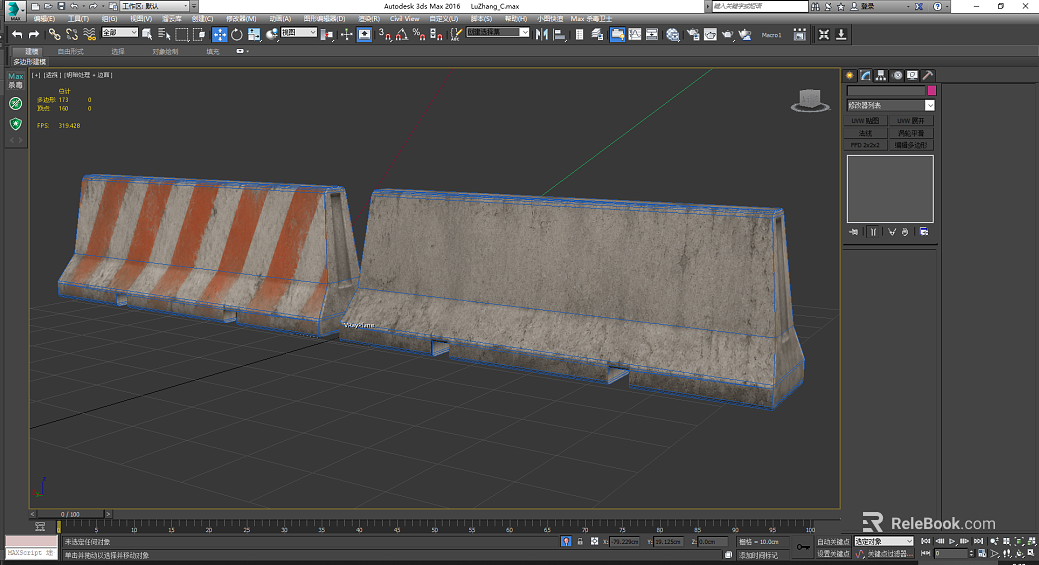Screen dimensions: 1039x565
Task: Click the search keyword input field
Action: coord(760,6)
